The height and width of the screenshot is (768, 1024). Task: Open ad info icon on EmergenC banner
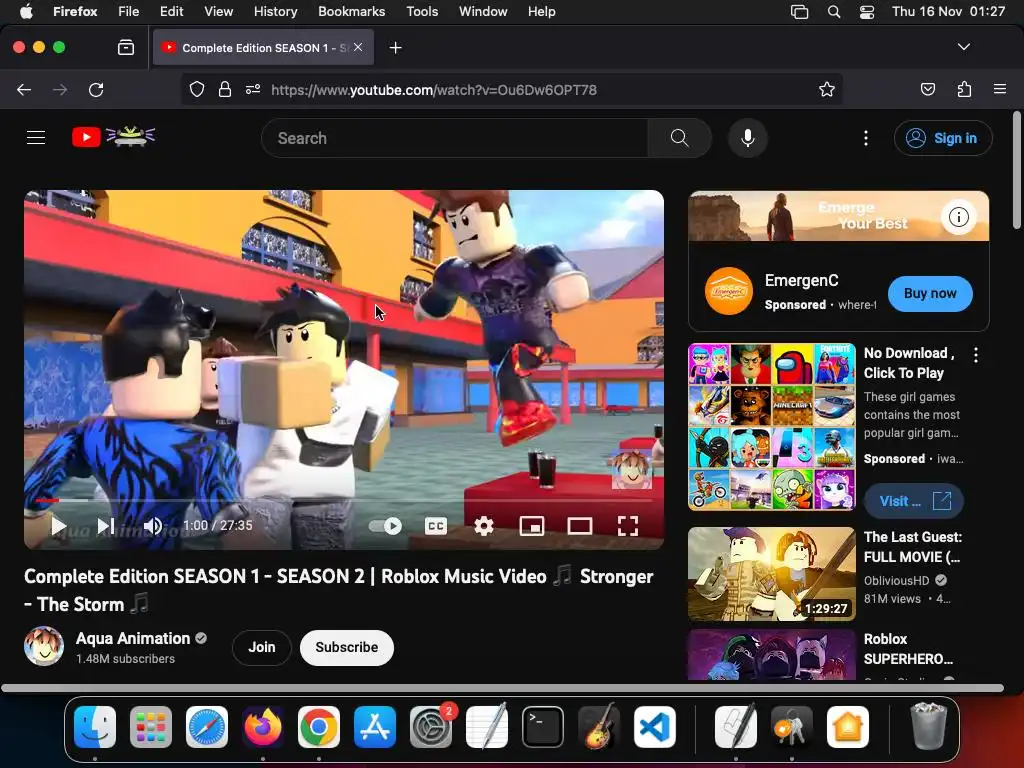pyautogui.click(x=959, y=217)
